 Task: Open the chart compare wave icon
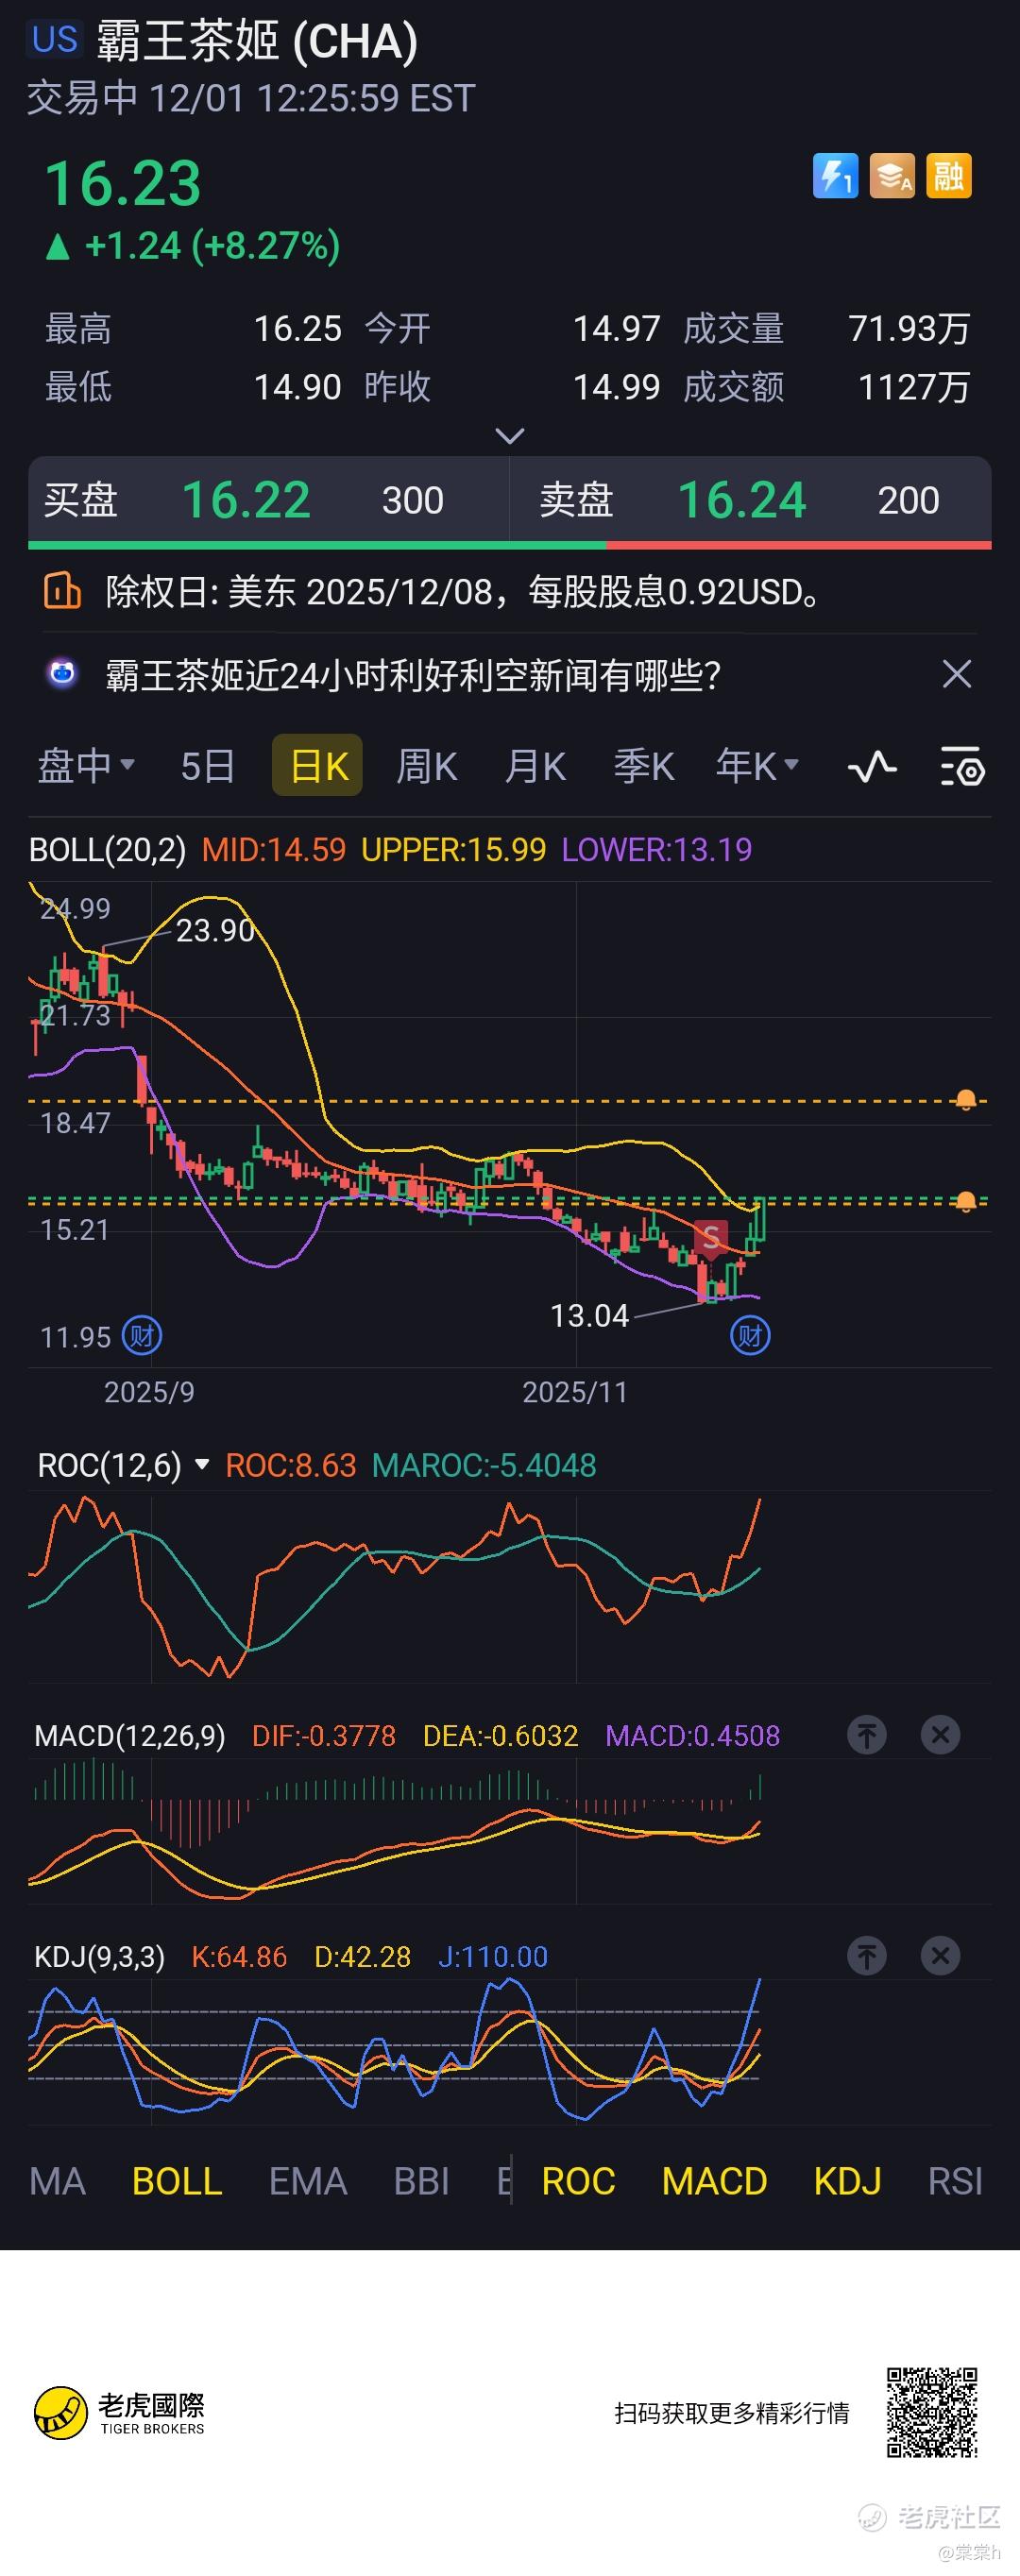tap(872, 767)
